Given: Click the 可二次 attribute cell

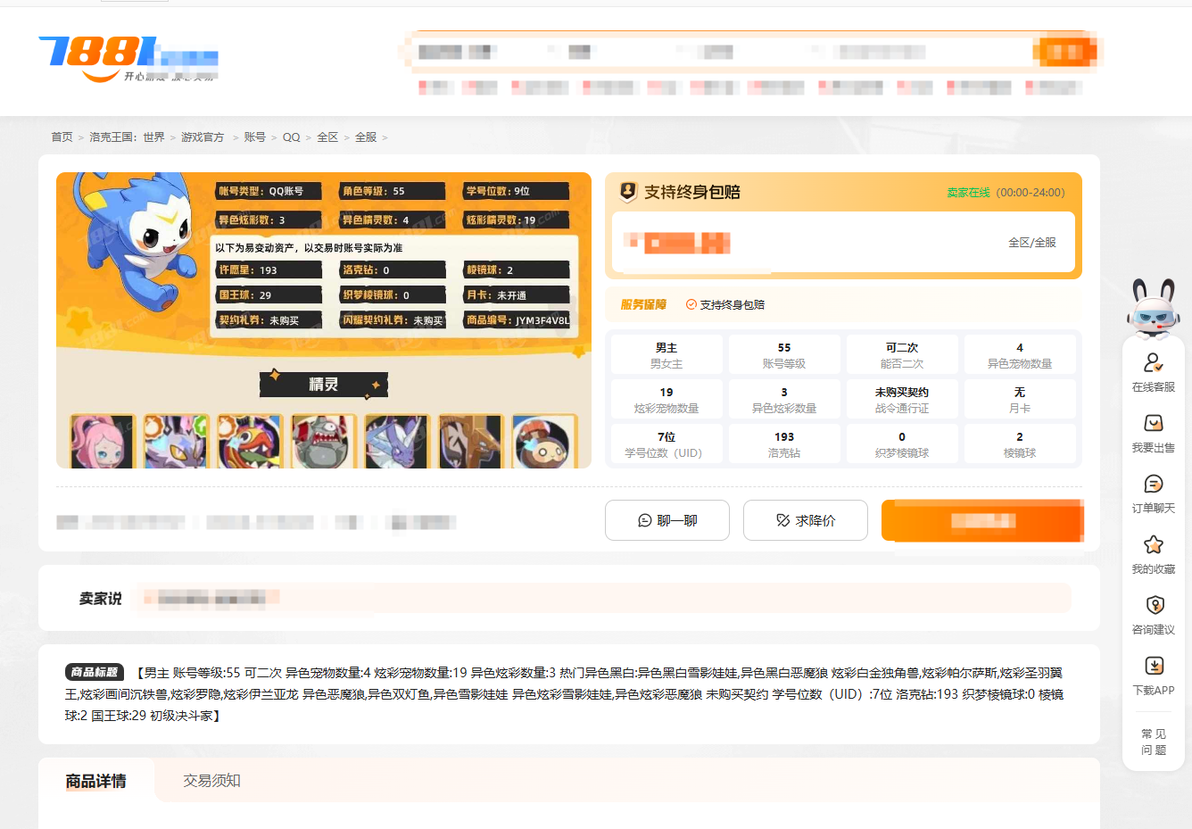Looking at the screenshot, I should pos(902,354).
